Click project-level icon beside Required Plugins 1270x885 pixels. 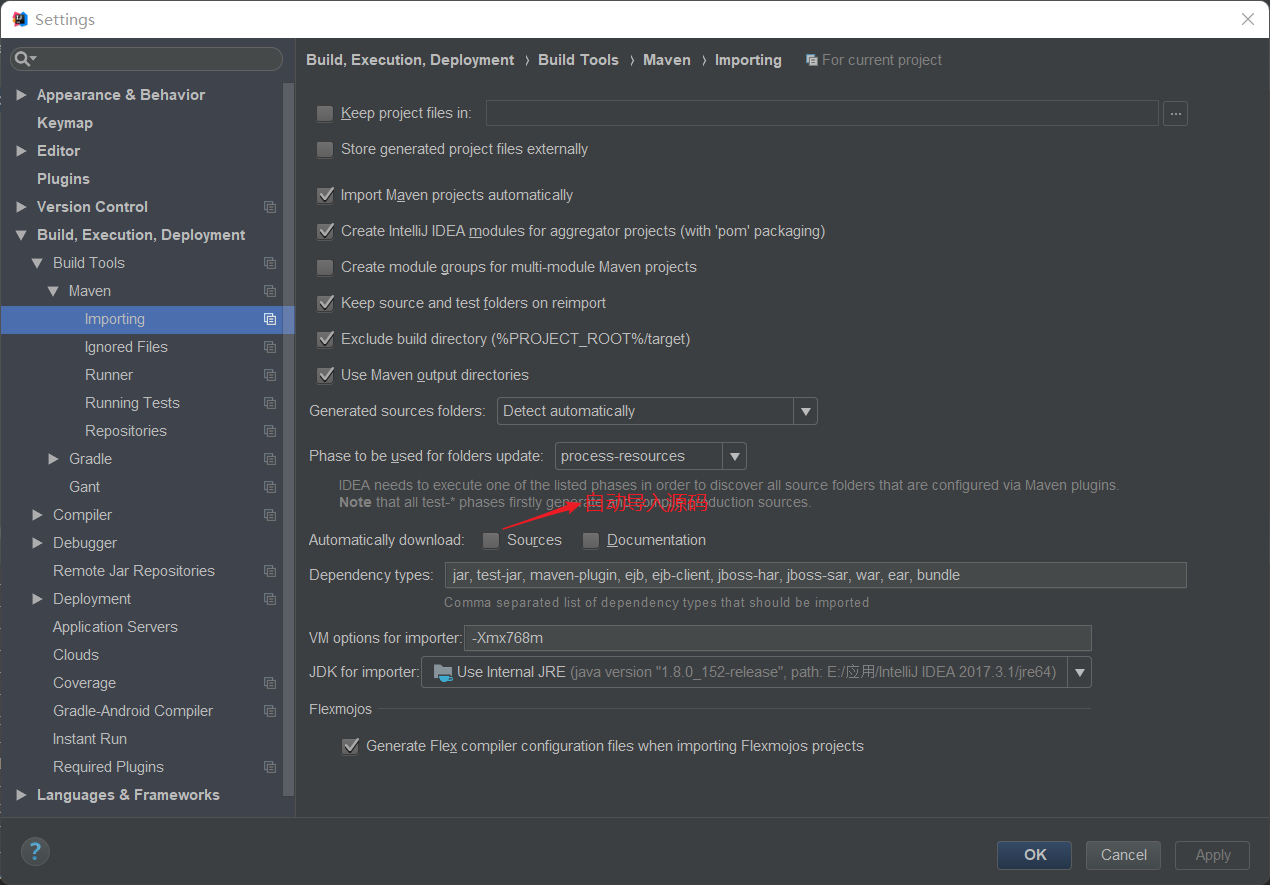point(270,767)
